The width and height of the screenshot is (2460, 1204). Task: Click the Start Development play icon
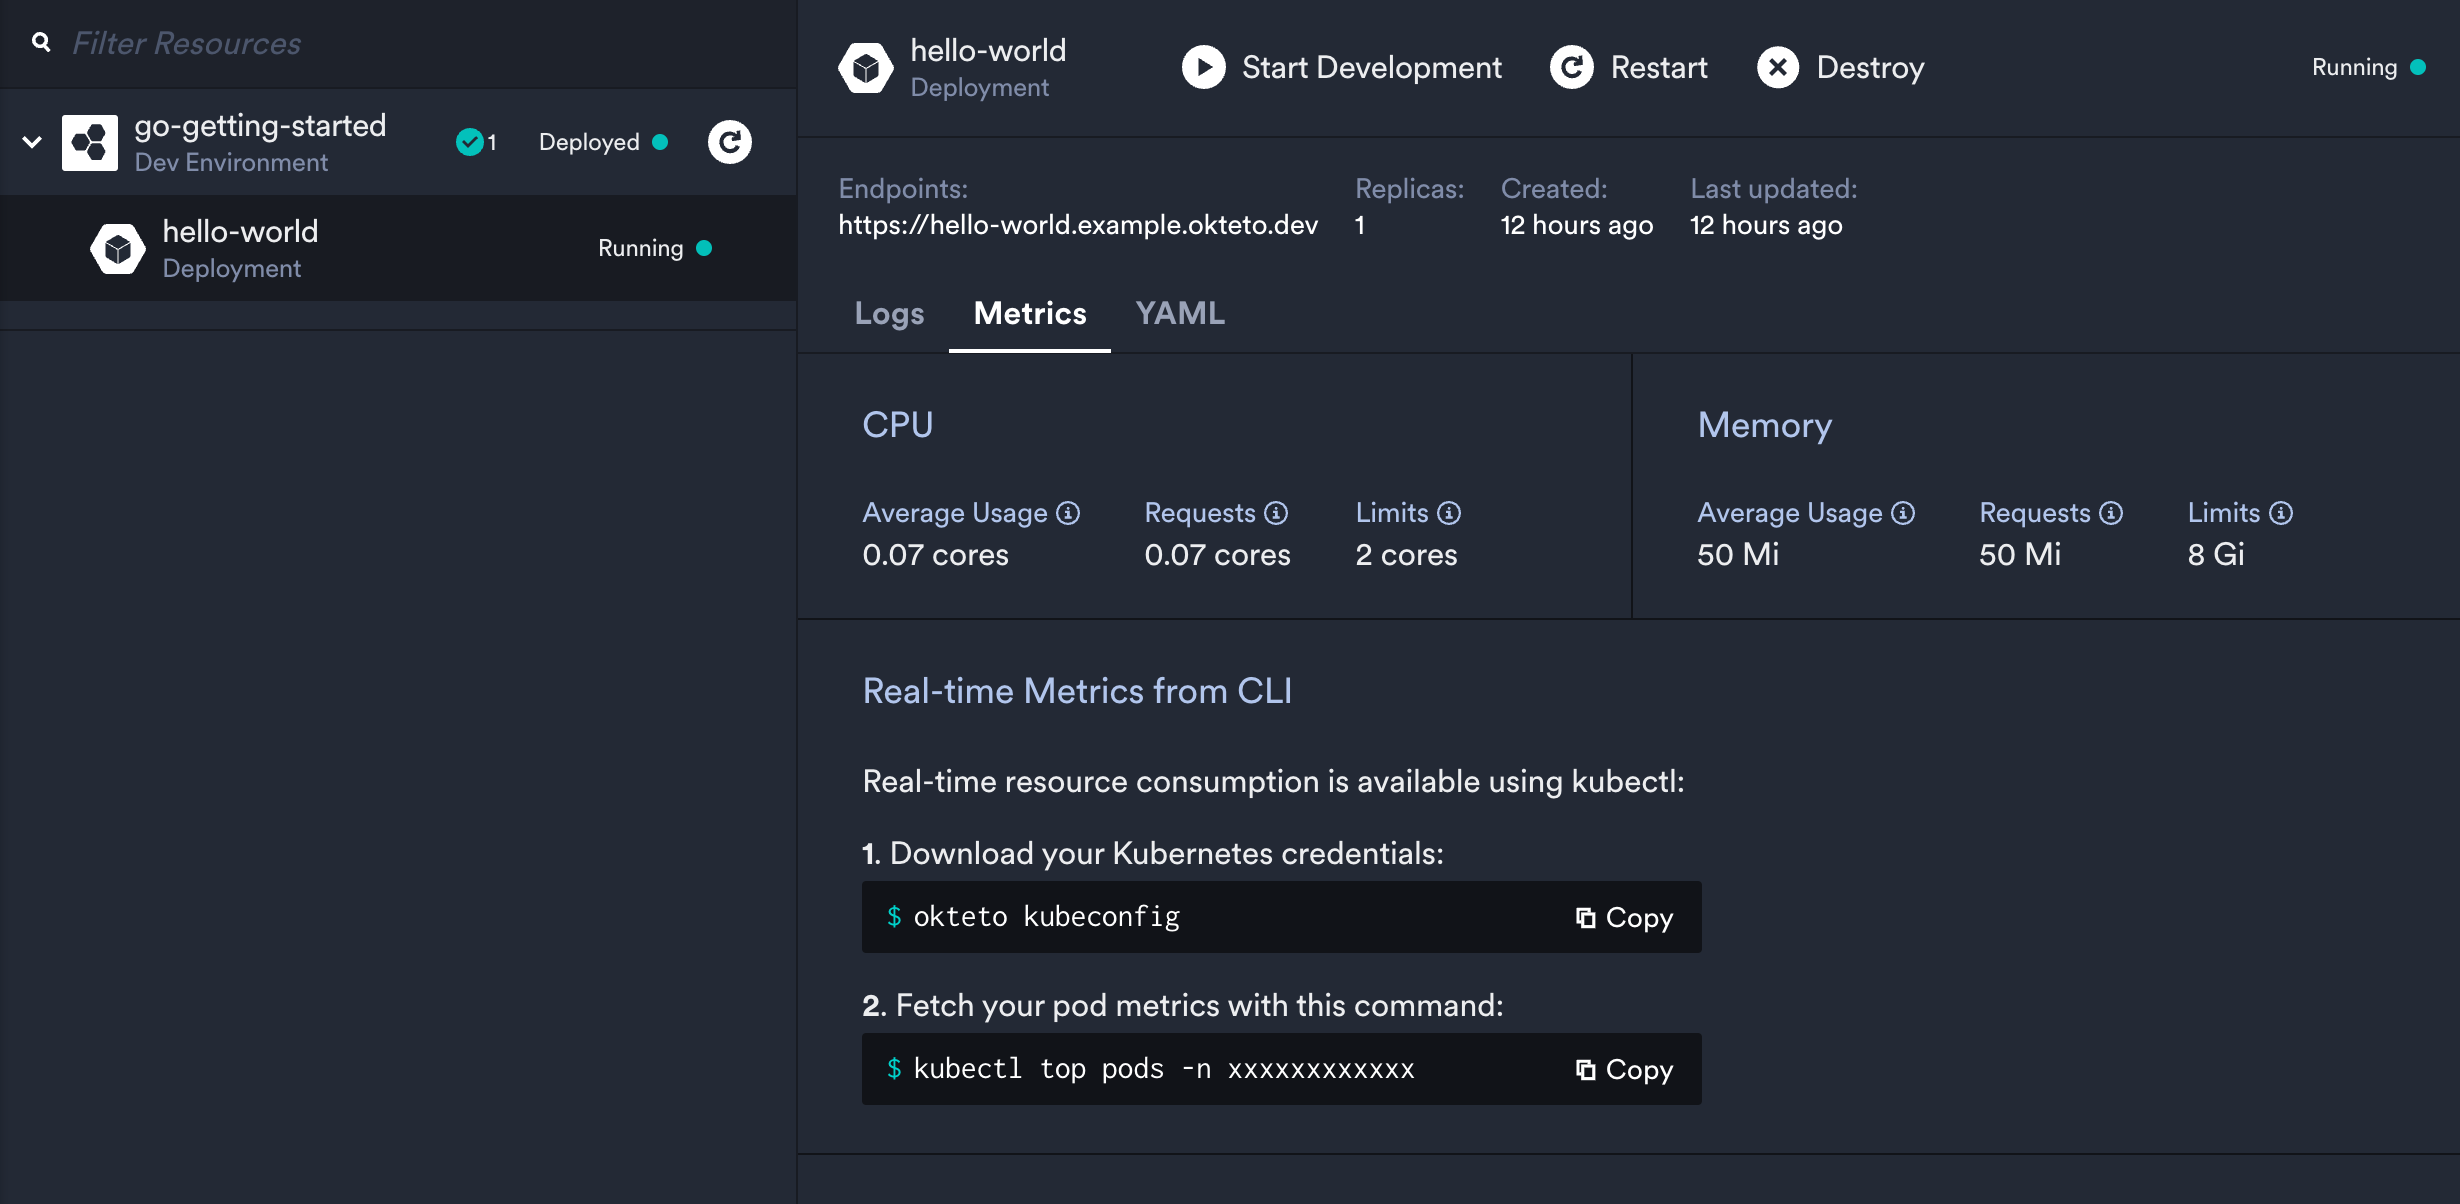(x=1204, y=67)
